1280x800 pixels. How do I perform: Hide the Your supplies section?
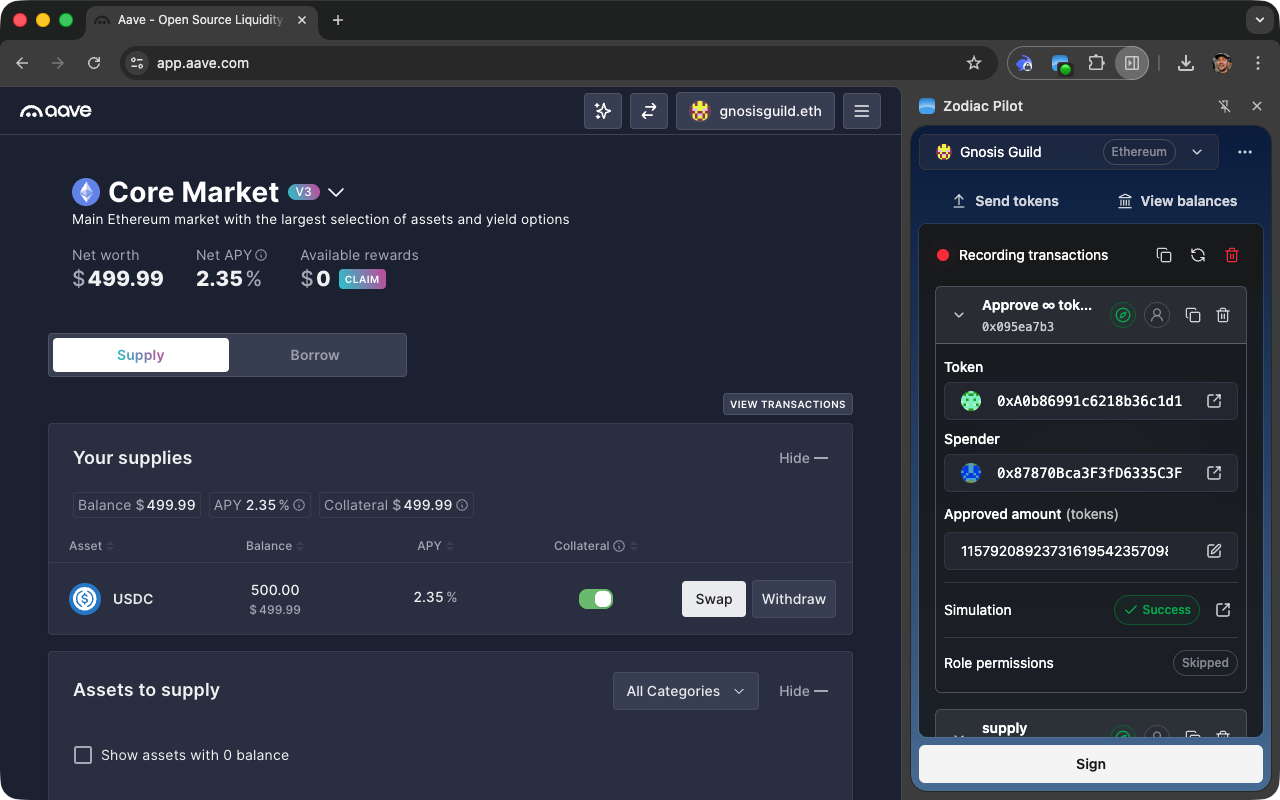[803, 458]
